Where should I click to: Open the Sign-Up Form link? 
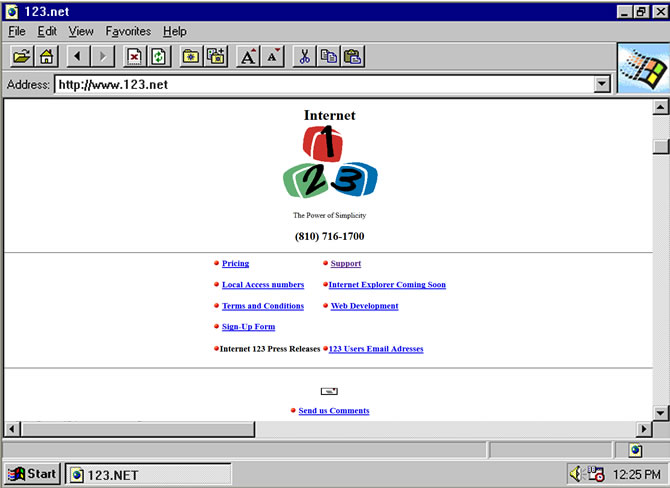tap(248, 327)
